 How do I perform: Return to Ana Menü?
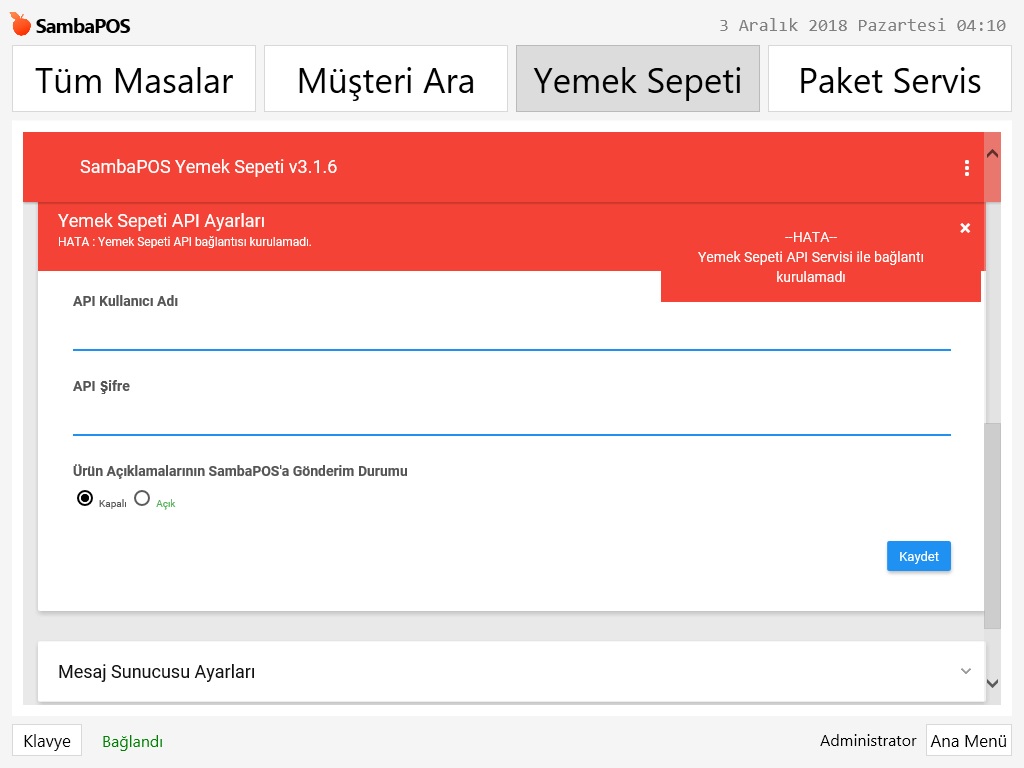[968, 741]
